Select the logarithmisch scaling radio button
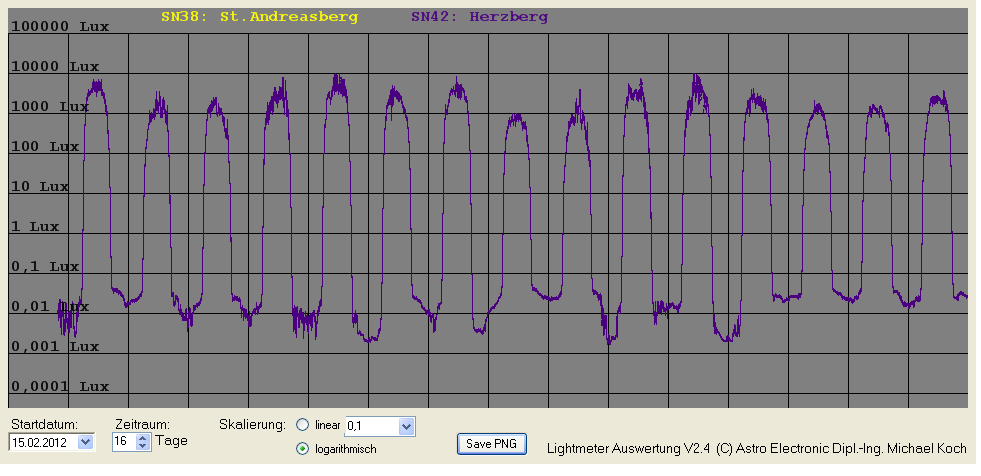The width and height of the screenshot is (981, 476). (302, 448)
